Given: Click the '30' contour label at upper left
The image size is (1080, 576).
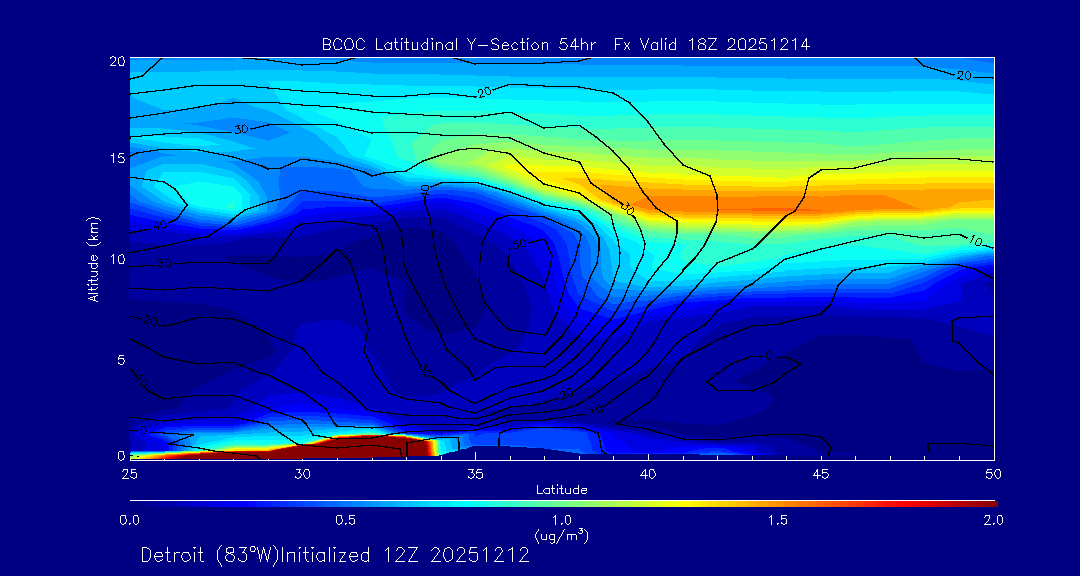Looking at the screenshot, I should click(241, 129).
